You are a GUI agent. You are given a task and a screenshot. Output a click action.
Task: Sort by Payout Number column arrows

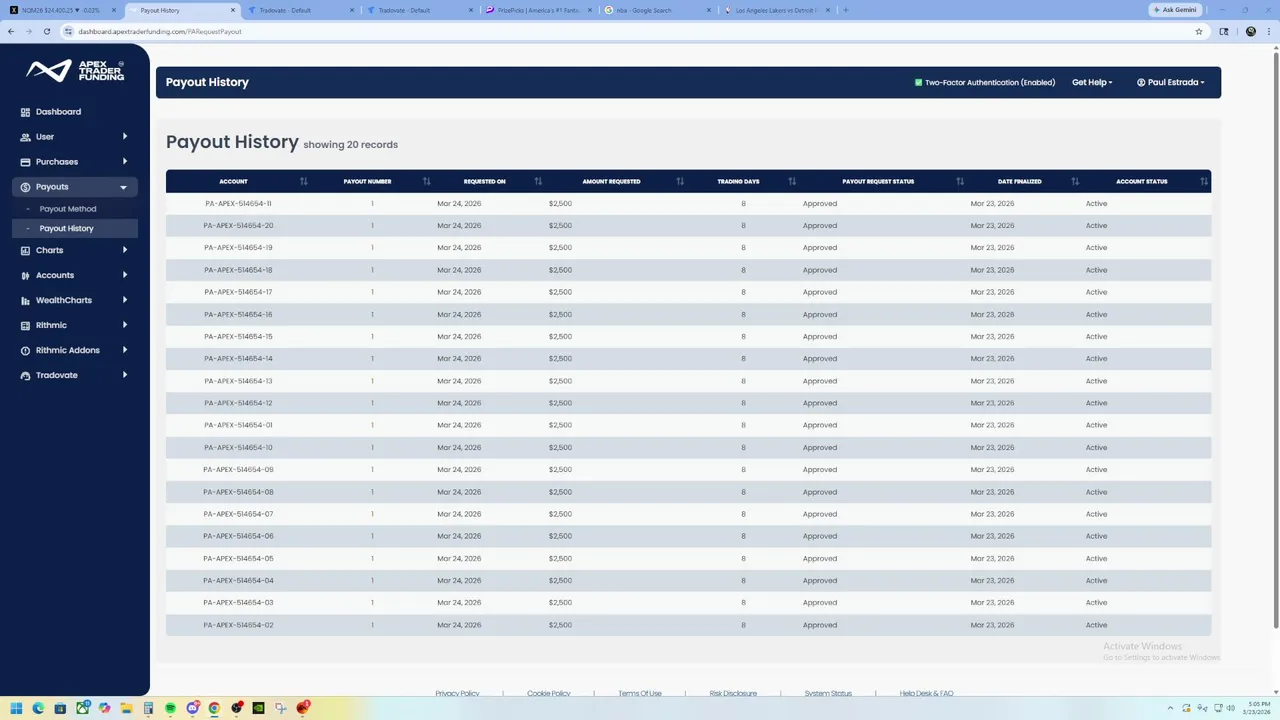[426, 181]
